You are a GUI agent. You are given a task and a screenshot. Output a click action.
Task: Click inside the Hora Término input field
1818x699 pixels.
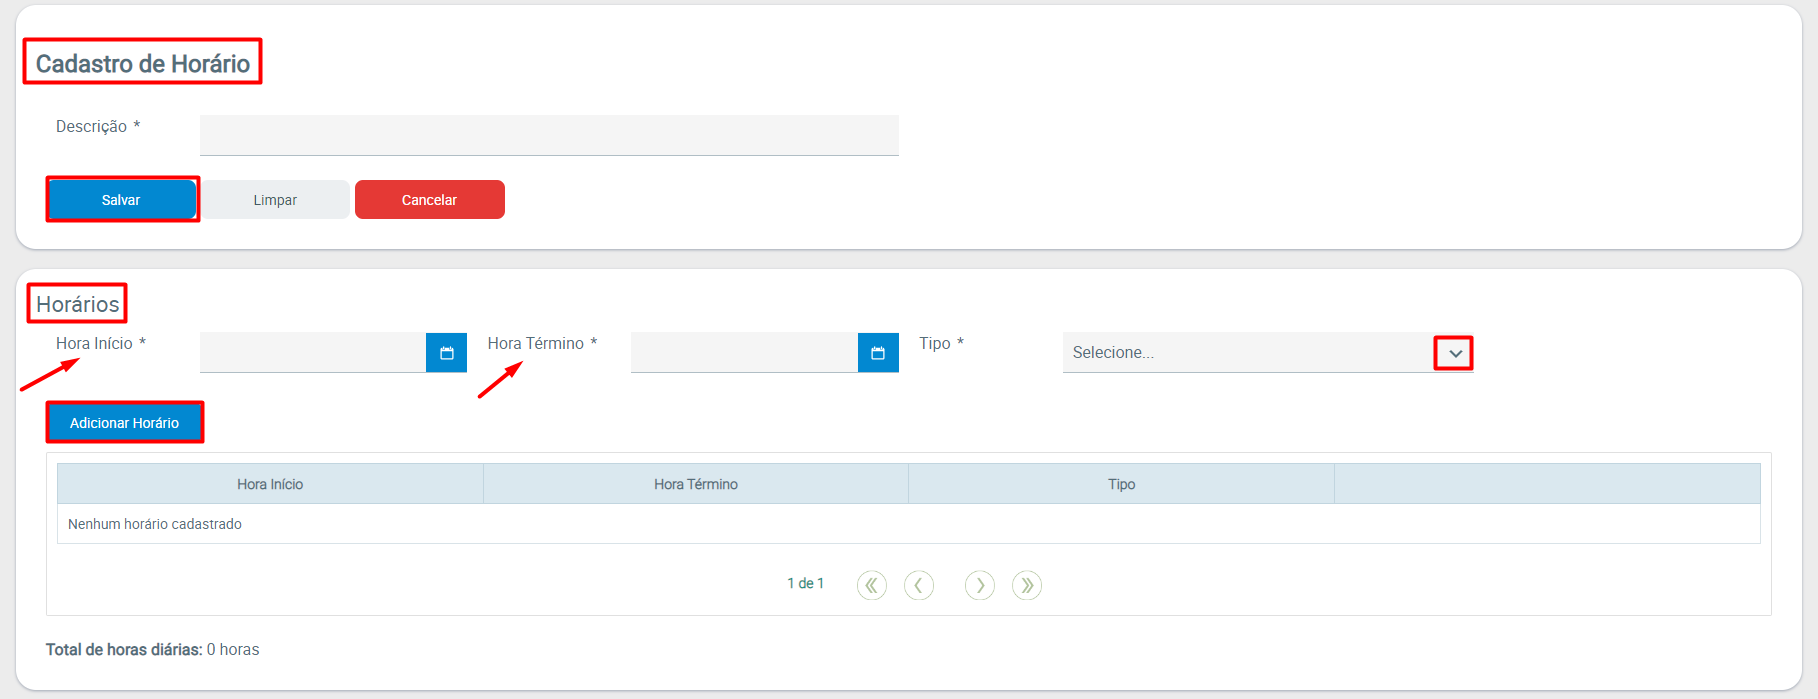(x=743, y=353)
